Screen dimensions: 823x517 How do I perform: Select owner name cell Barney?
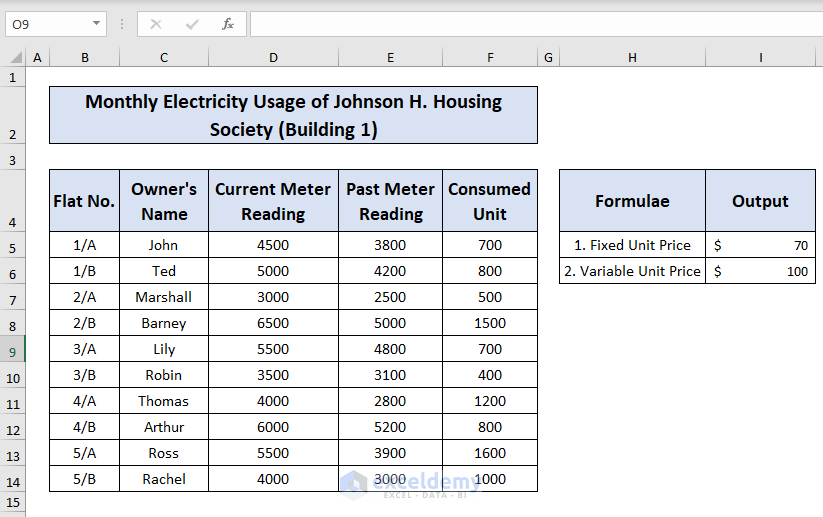tap(164, 323)
